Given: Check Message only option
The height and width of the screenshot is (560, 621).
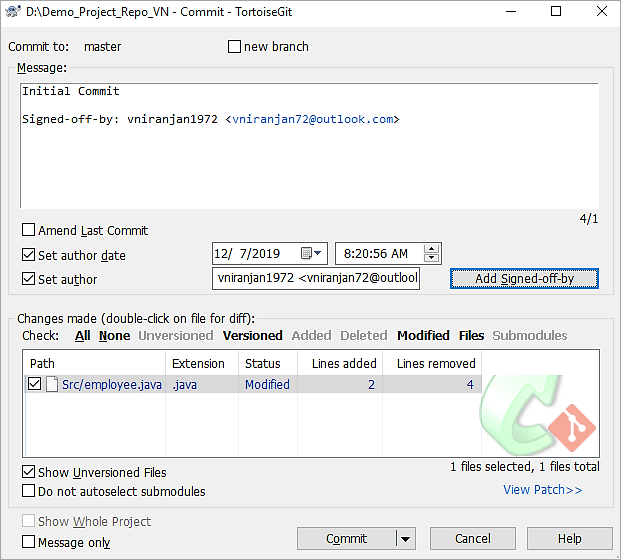Looking at the screenshot, I should (29, 541).
